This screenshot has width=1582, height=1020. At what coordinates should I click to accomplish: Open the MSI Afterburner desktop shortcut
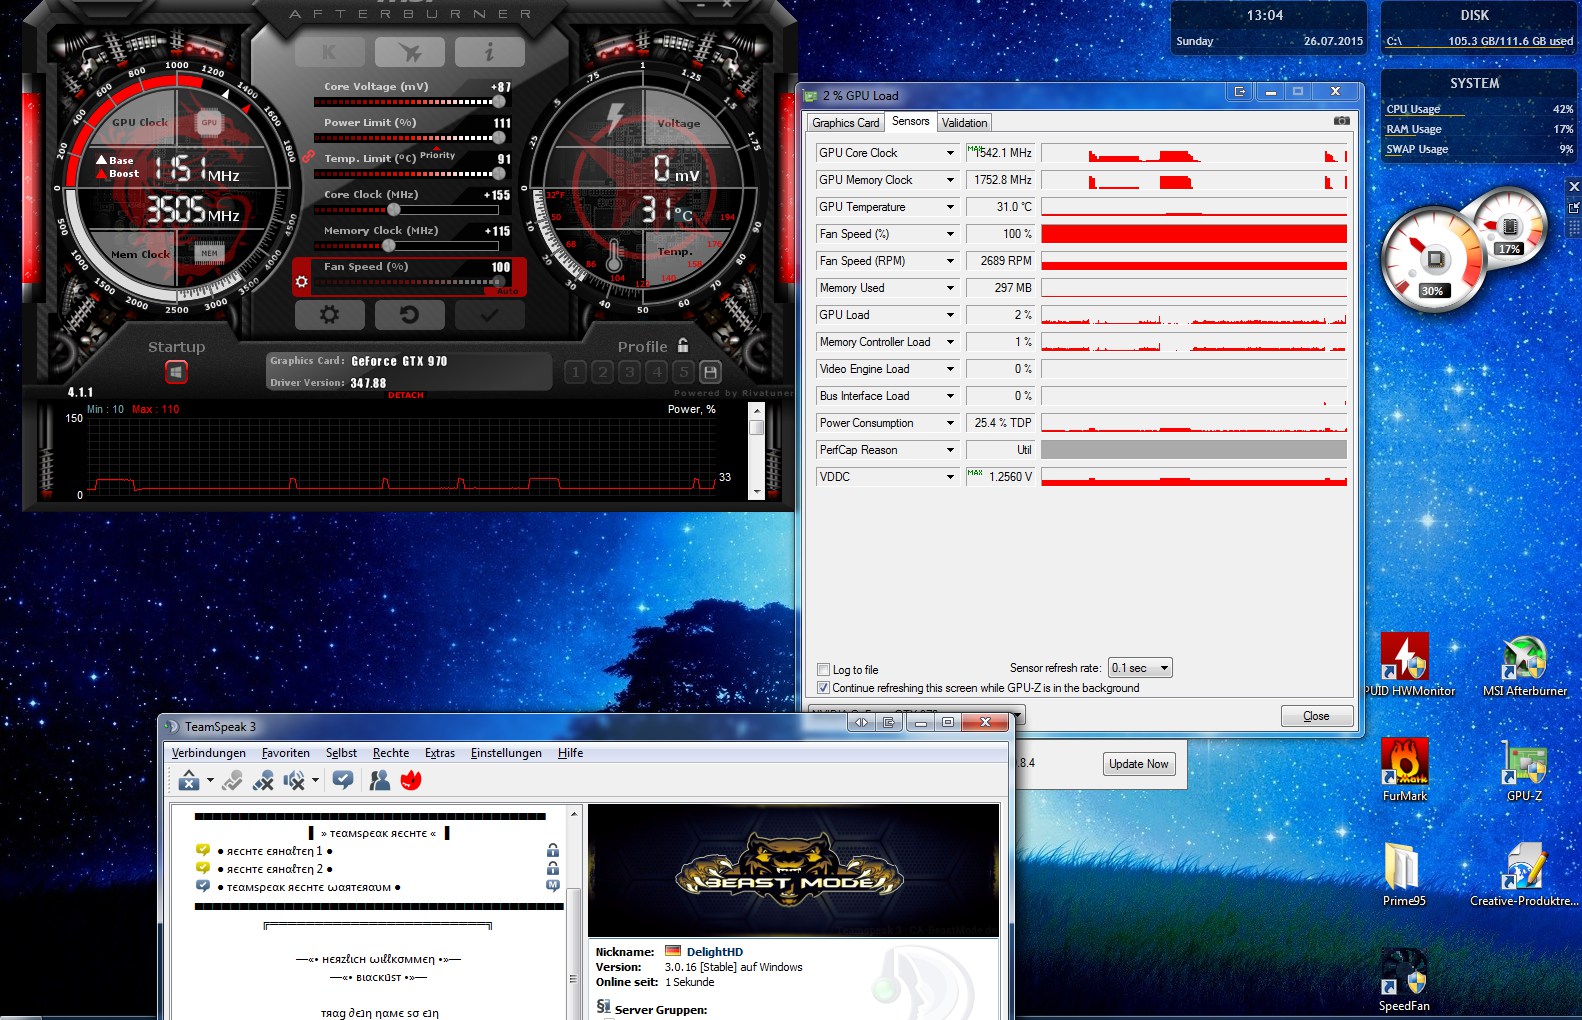coord(1525,664)
